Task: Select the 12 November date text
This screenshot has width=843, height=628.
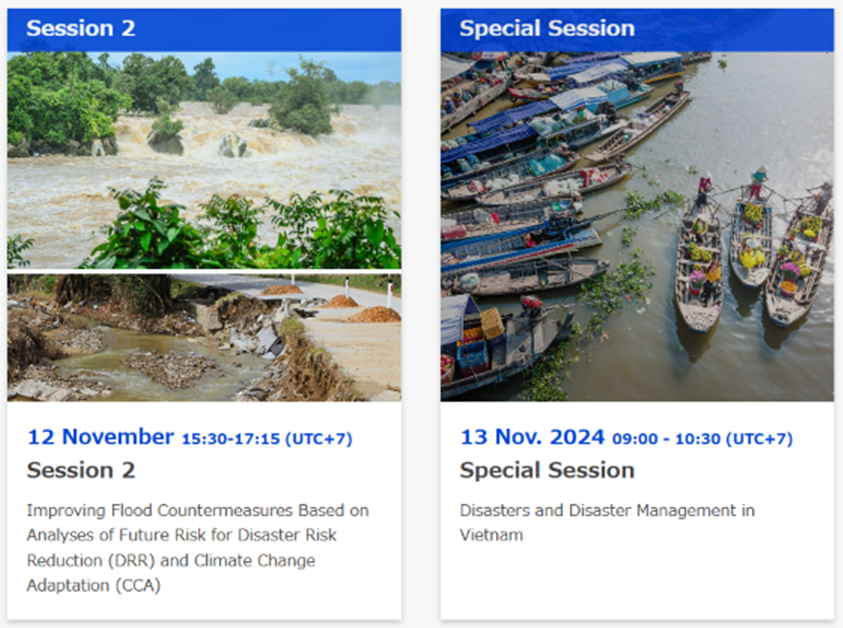Action: coord(101,437)
